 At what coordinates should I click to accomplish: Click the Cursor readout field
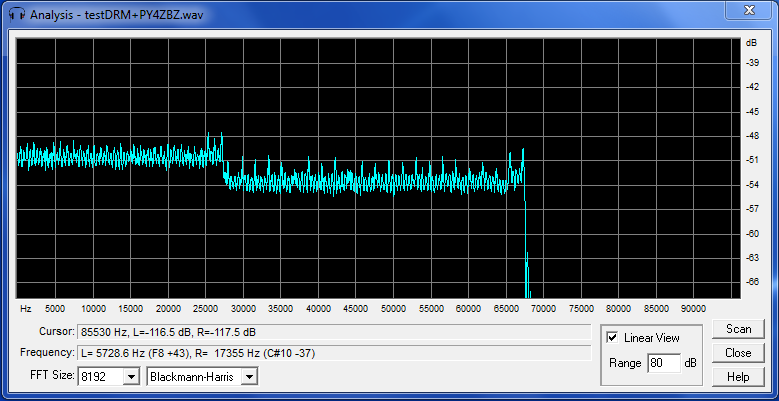tap(333, 331)
